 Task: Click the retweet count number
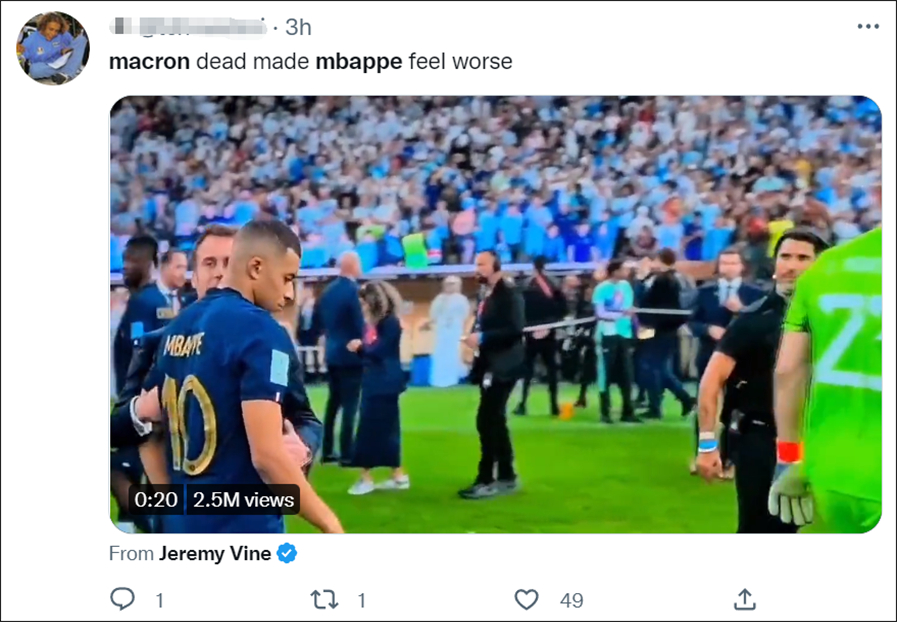click(x=361, y=600)
